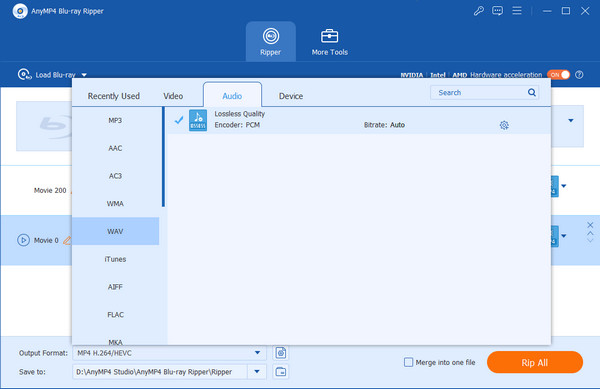The height and width of the screenshot is (389, 600).
Task: Expand Movie 0 format dropdown arrow
Action: (x=564, y=236)
